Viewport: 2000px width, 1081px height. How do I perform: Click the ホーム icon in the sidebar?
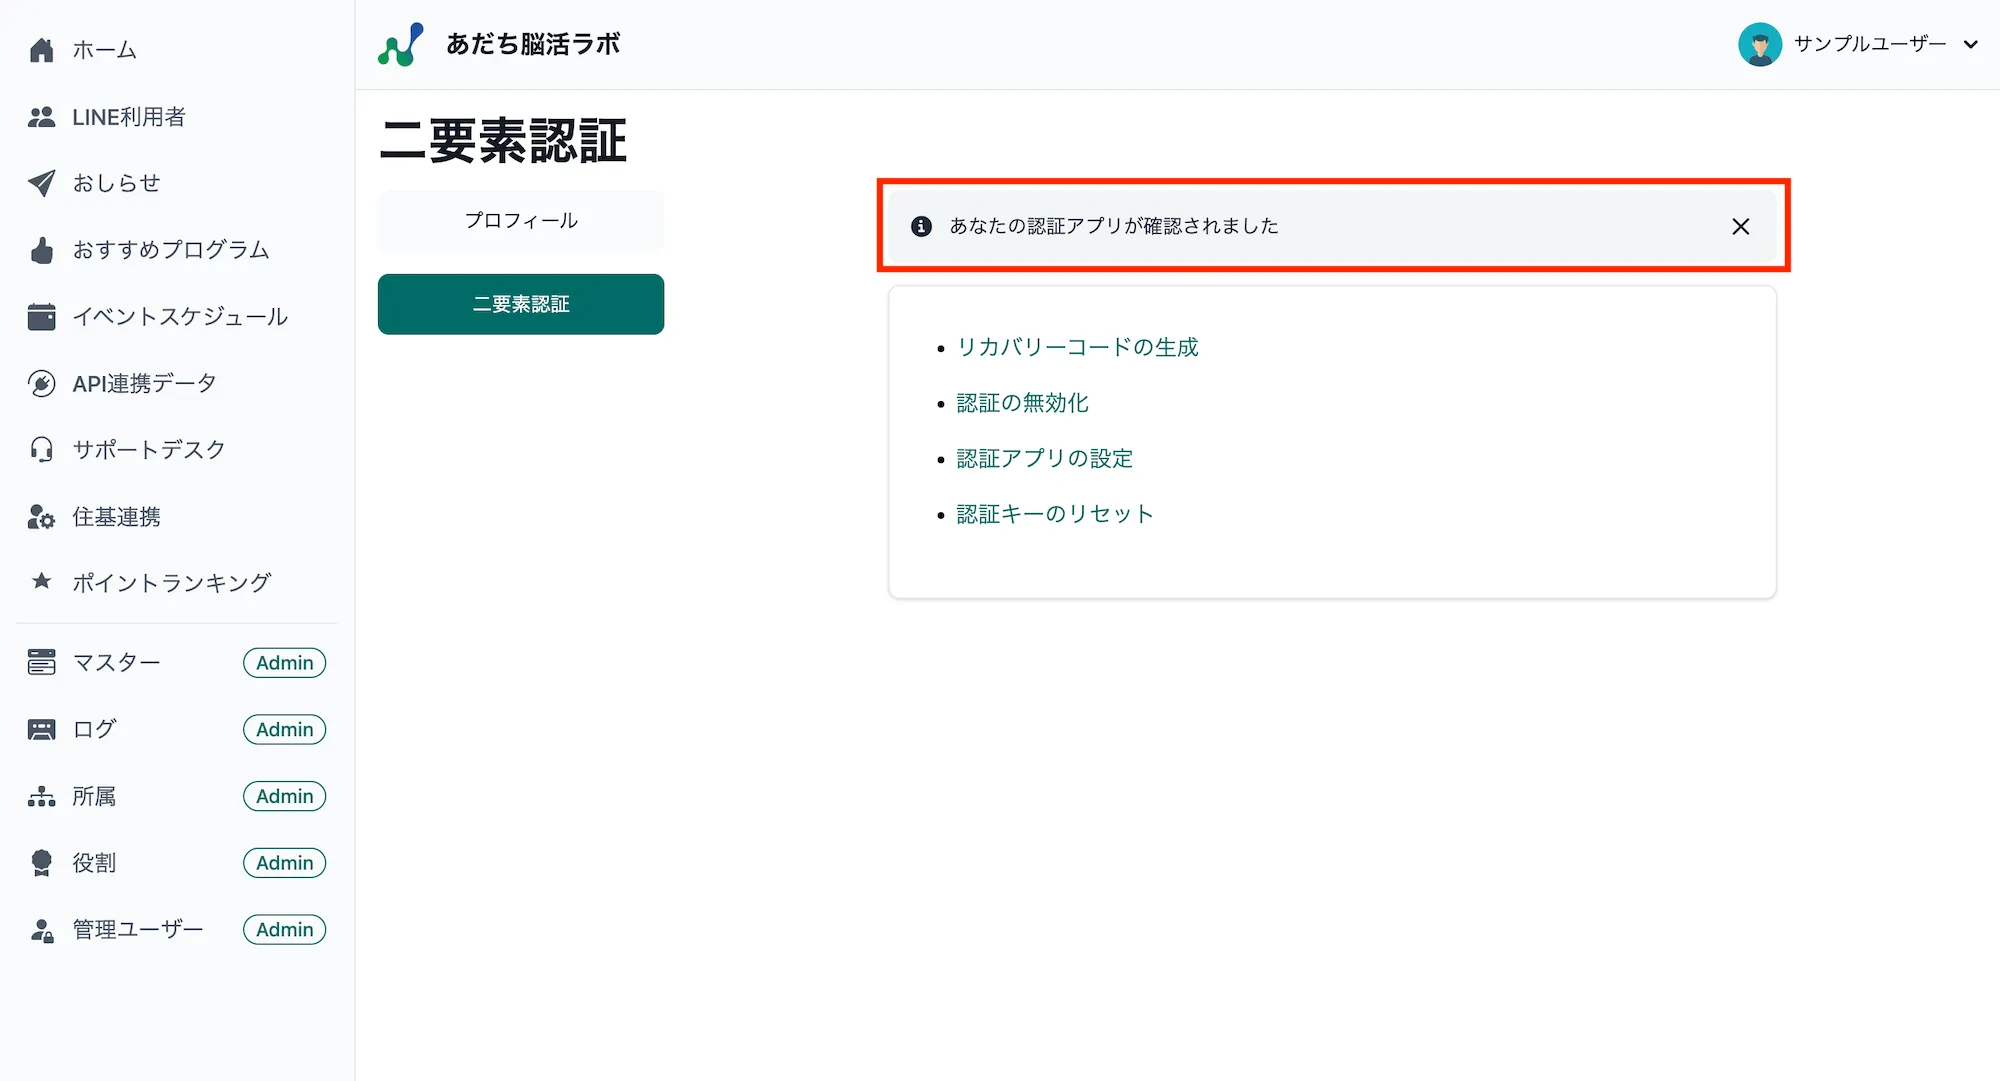click(41, 49)
